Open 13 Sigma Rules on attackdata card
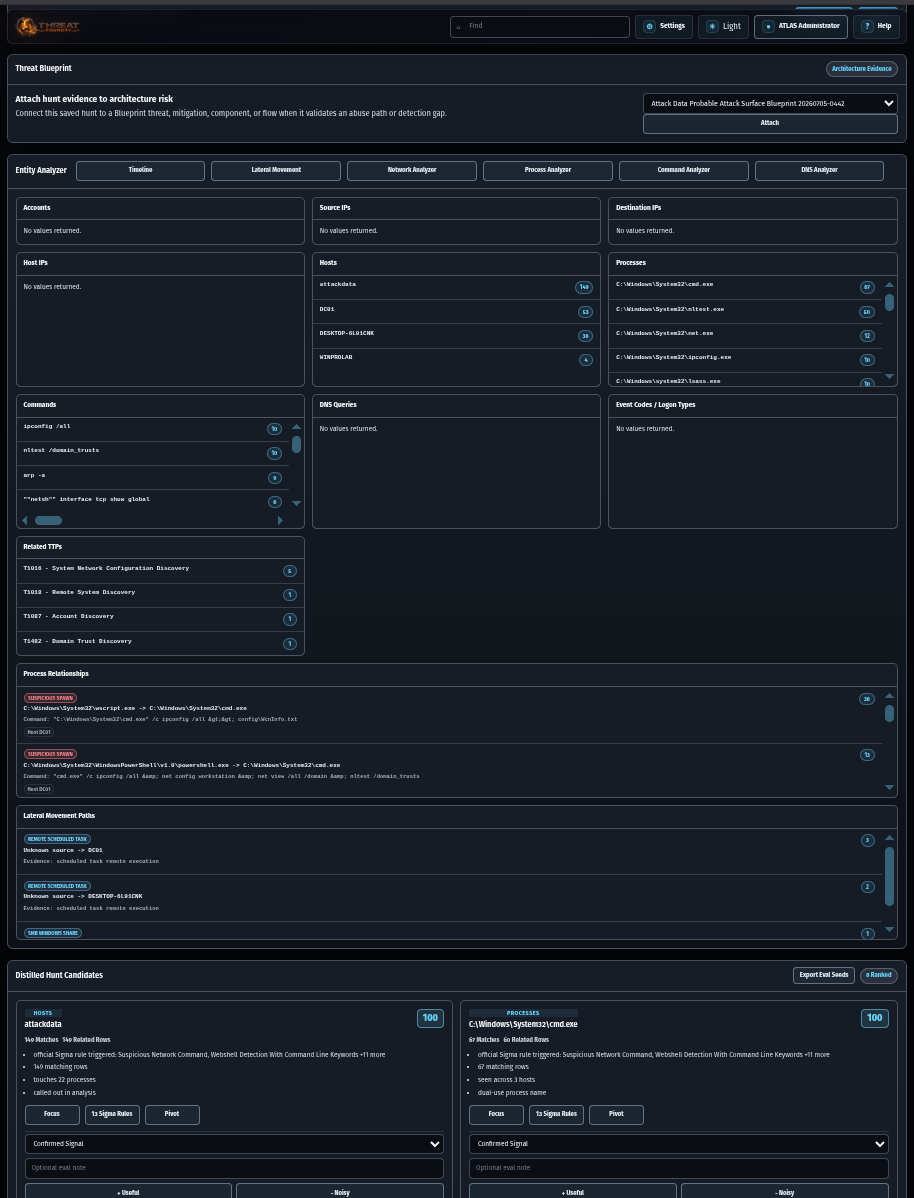The width and height of the screenshot is (914, 1198). click(112, 1115)
